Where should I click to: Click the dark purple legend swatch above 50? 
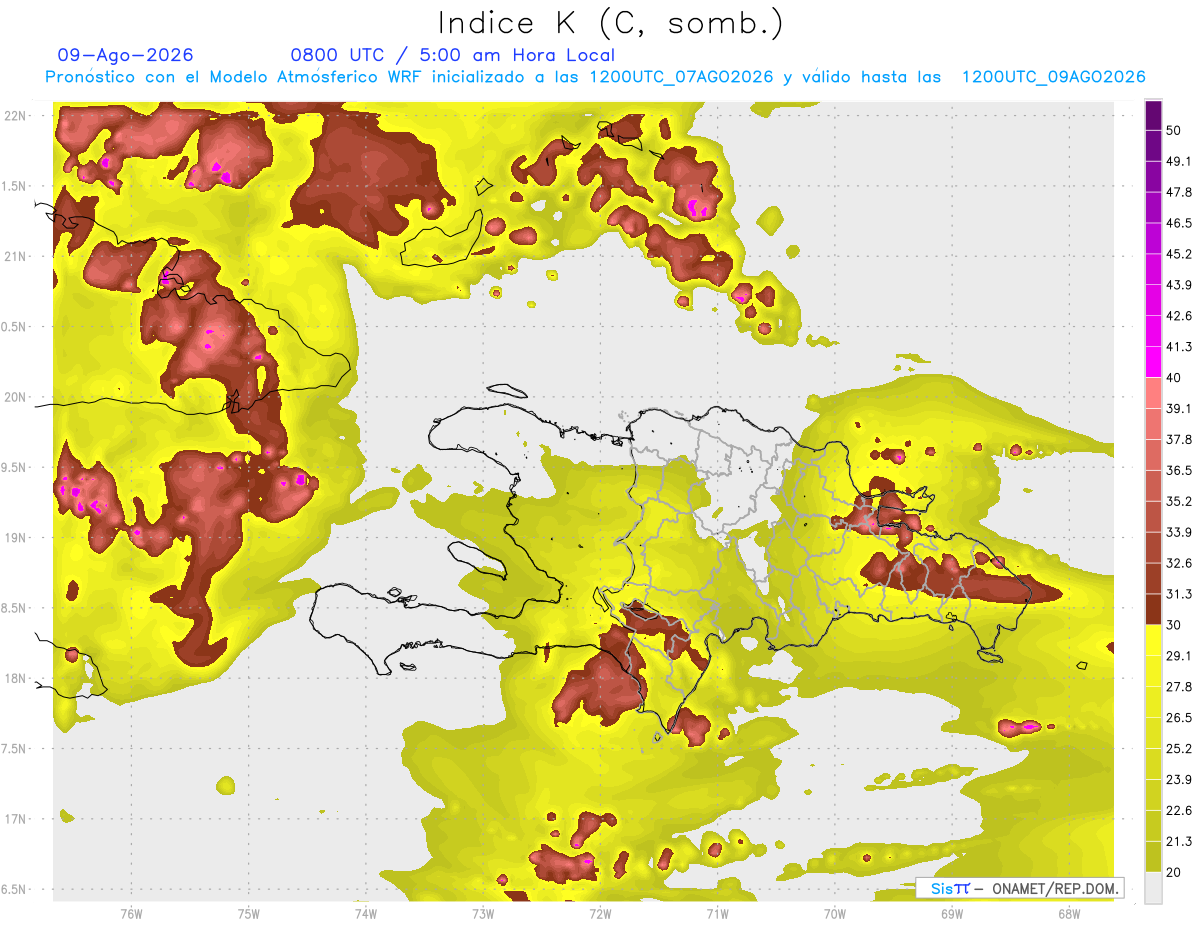point(1153,115)
